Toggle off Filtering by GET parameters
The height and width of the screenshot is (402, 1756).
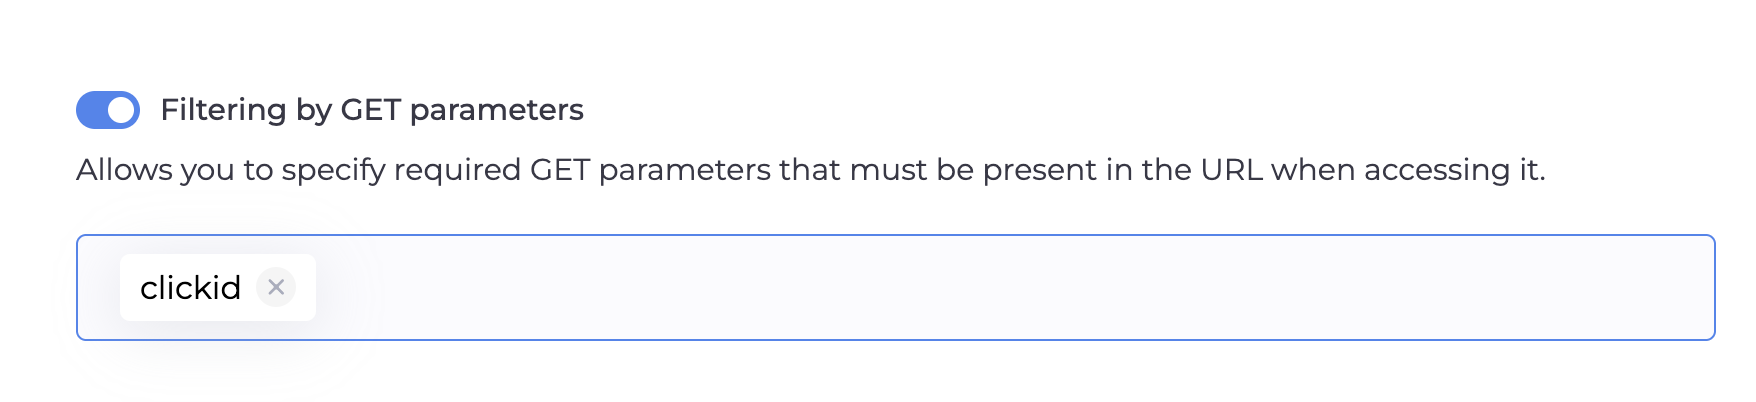point(108,110)
